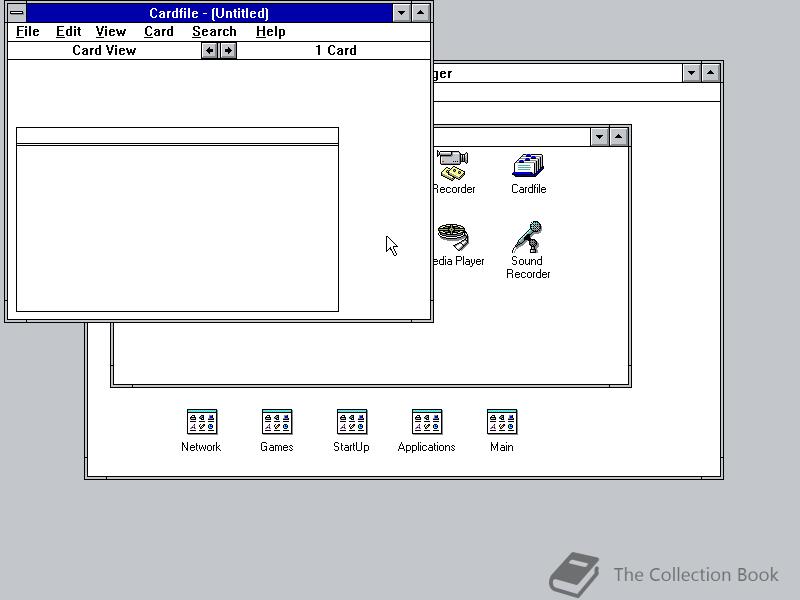Click the card's index line header
This screenshot has width=800, height=600.
[178, 136]
